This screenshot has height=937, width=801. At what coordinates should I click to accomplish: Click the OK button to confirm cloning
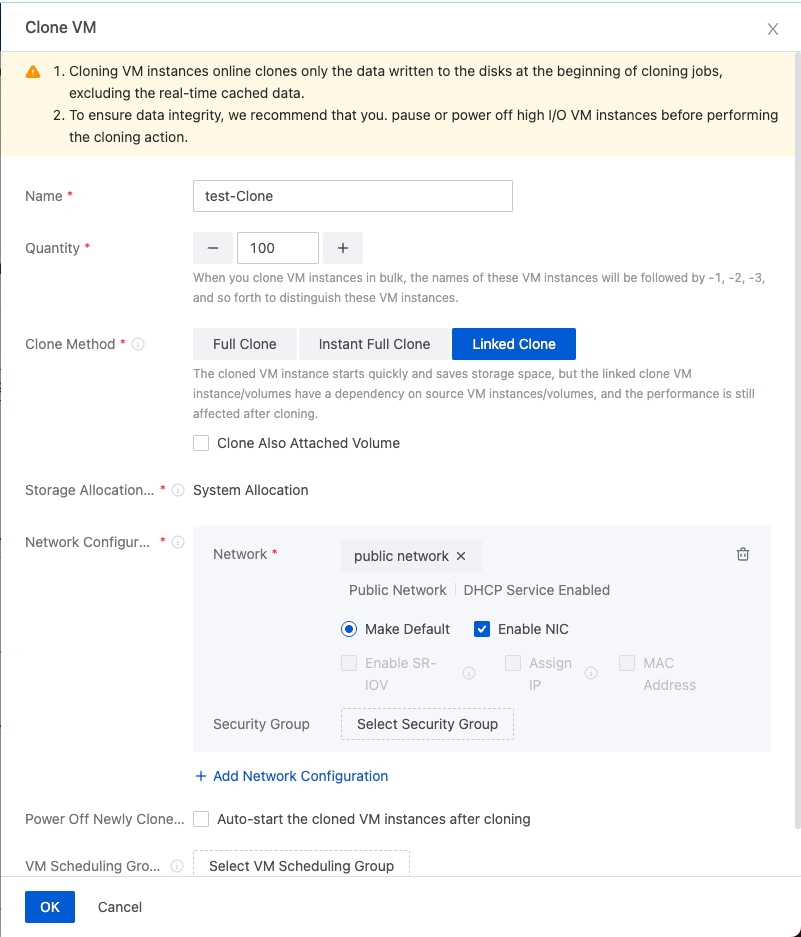50,907
